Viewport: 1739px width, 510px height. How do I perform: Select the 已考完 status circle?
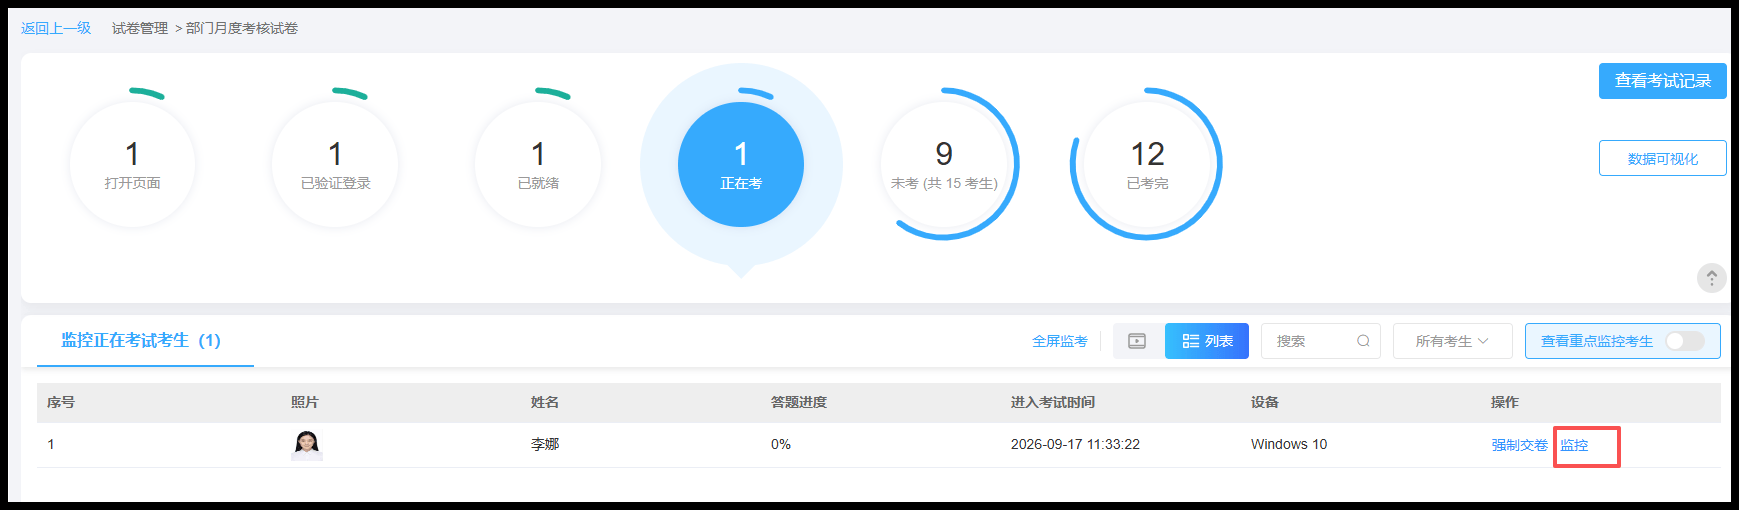pyautogui.click(x=1147, y=164)
